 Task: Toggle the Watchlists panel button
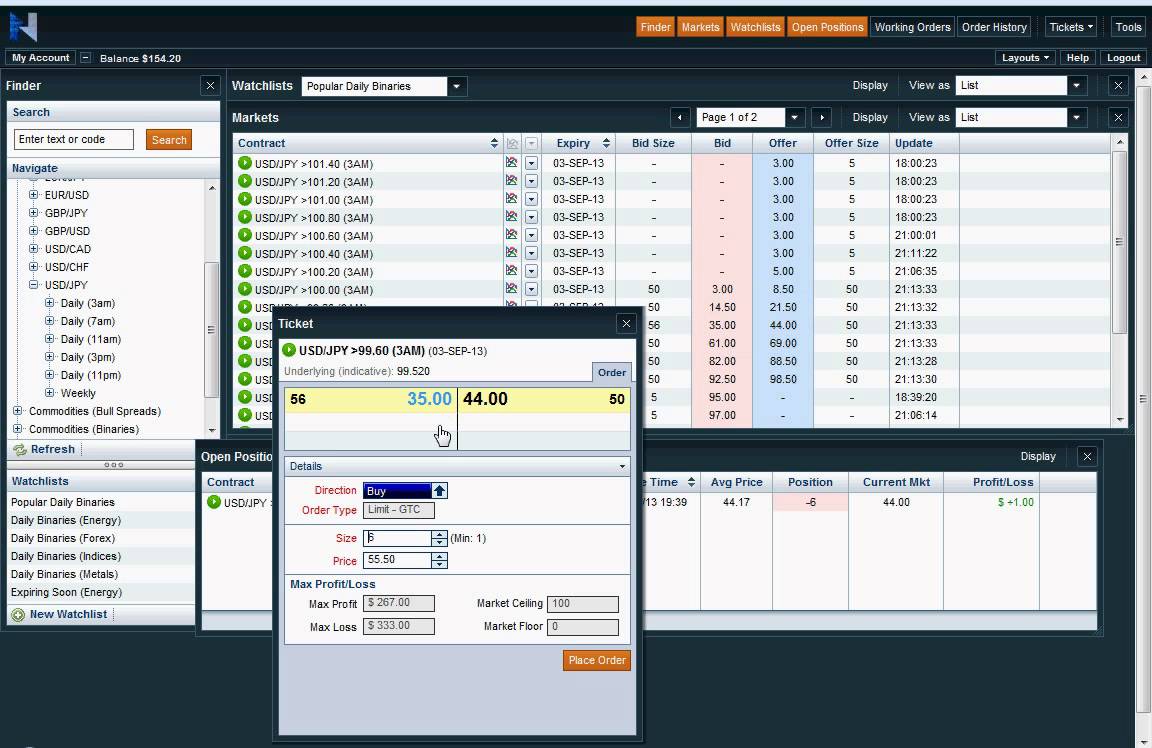pyautogui.click(x=755, y=27)
